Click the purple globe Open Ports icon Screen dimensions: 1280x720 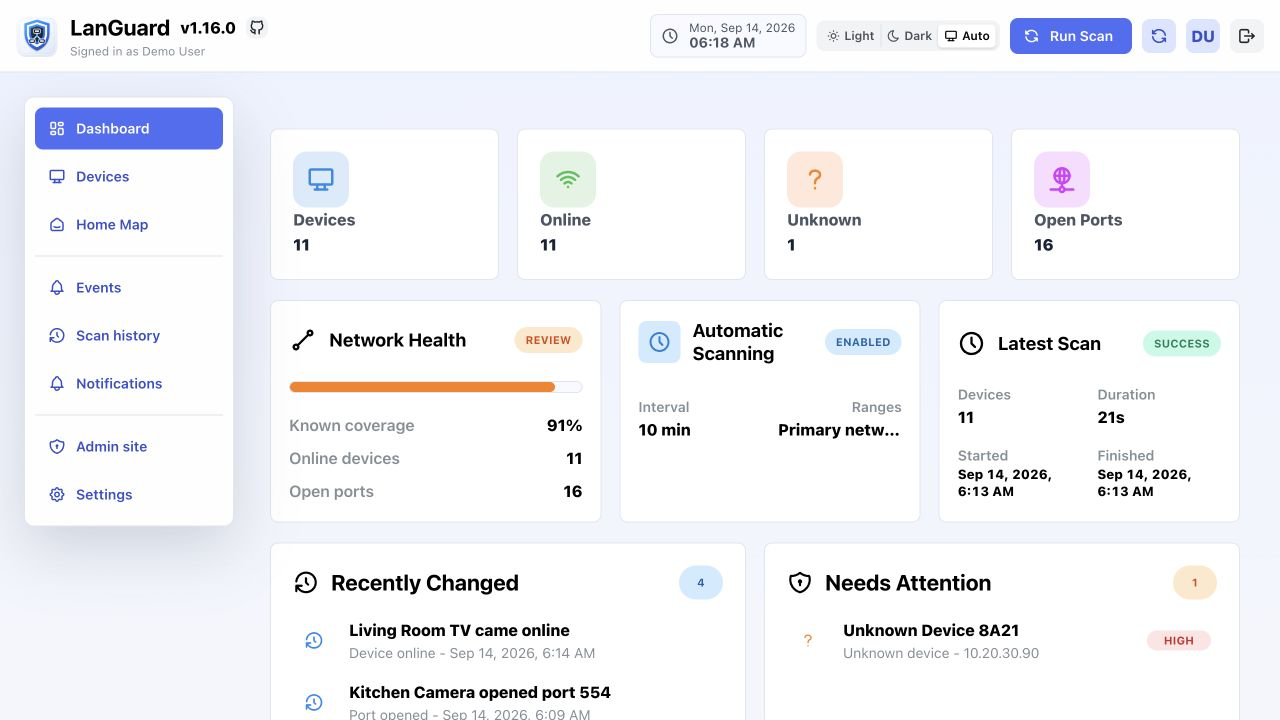coord(1062,179)
